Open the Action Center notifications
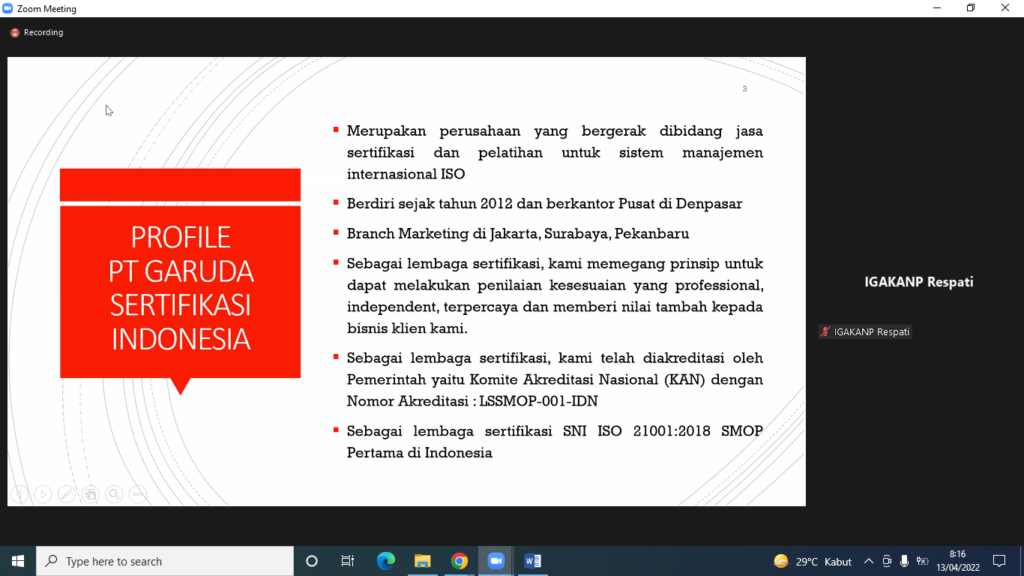The image size is (1024, 576). click(999, 561)
